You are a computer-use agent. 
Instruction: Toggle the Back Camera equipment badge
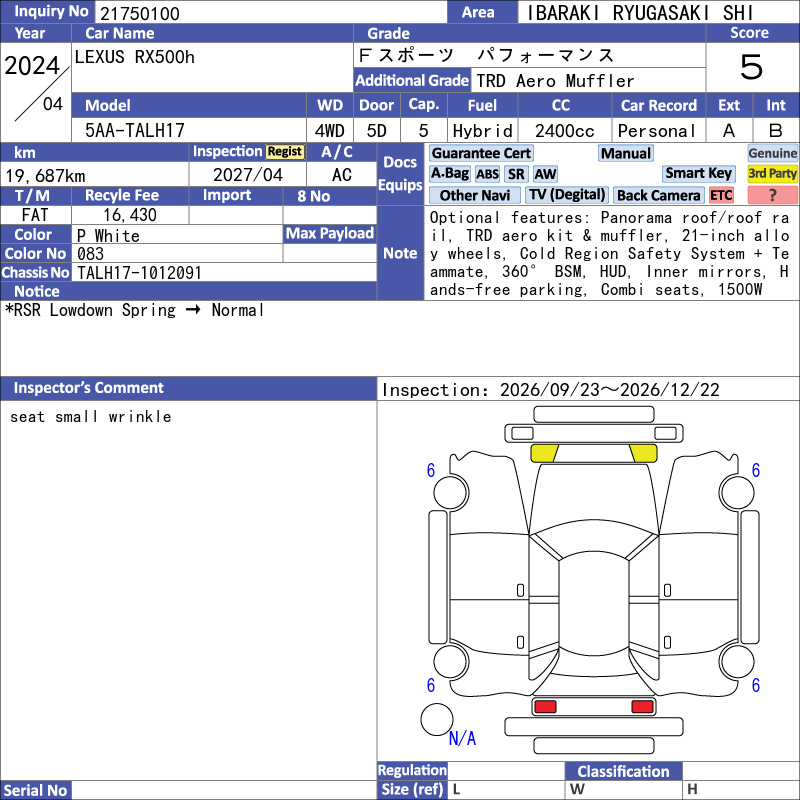click(x=658, y=195)
